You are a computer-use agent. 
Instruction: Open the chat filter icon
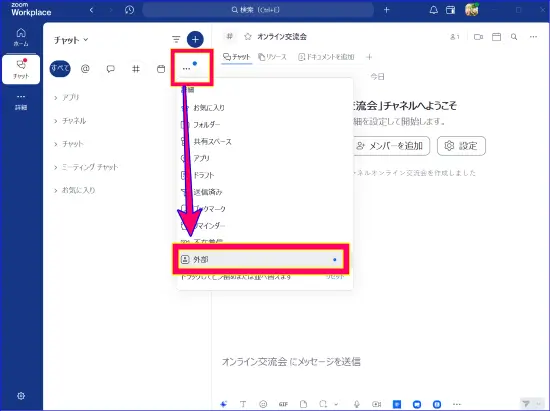click(x=176, y=39)
